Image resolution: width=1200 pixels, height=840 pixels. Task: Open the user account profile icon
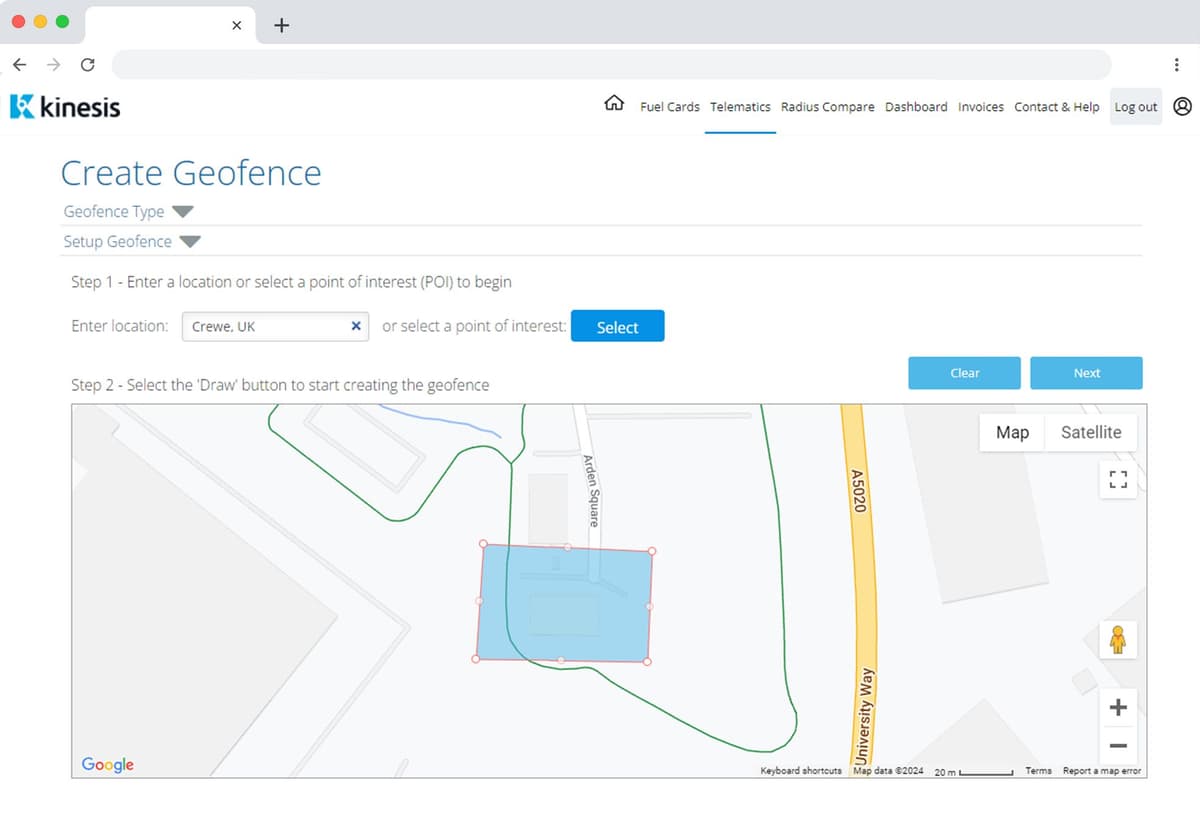pyautogui.click(x=1182, y=106)
